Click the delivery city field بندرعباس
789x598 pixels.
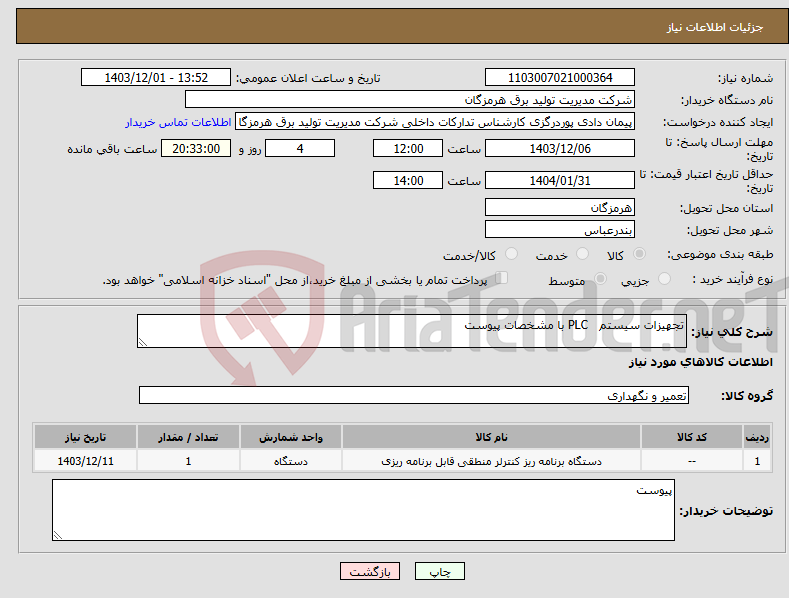pyautogui.click(x=560, y=230)
